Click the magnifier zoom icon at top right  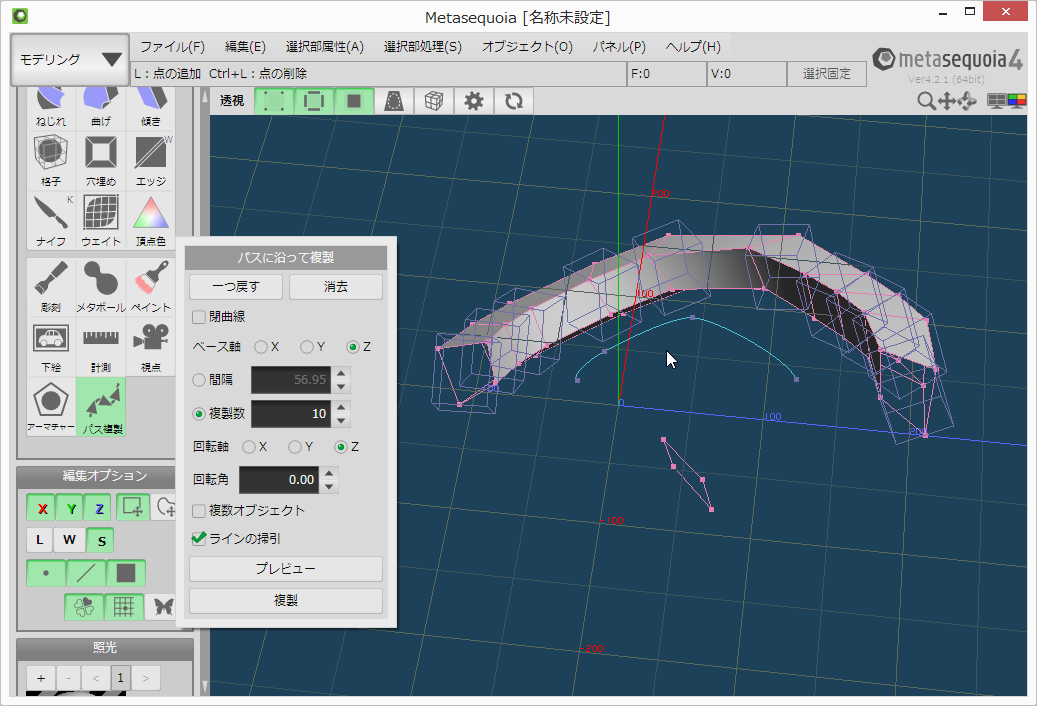926,100
